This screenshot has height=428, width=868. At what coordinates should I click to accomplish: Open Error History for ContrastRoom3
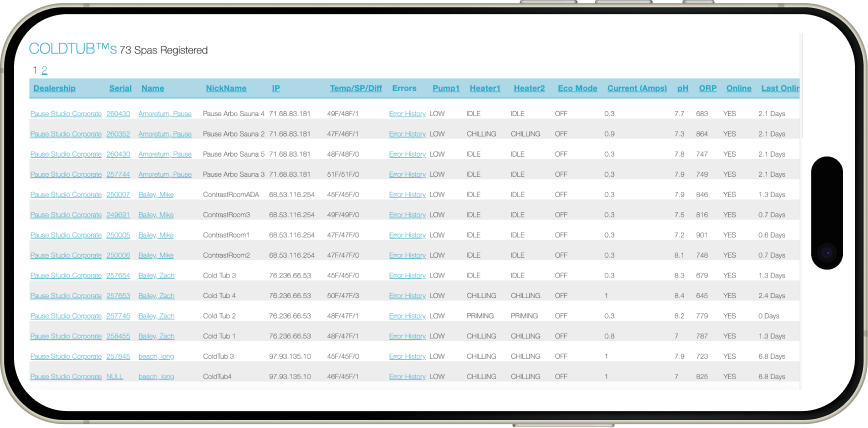click(x=407, y=215)
